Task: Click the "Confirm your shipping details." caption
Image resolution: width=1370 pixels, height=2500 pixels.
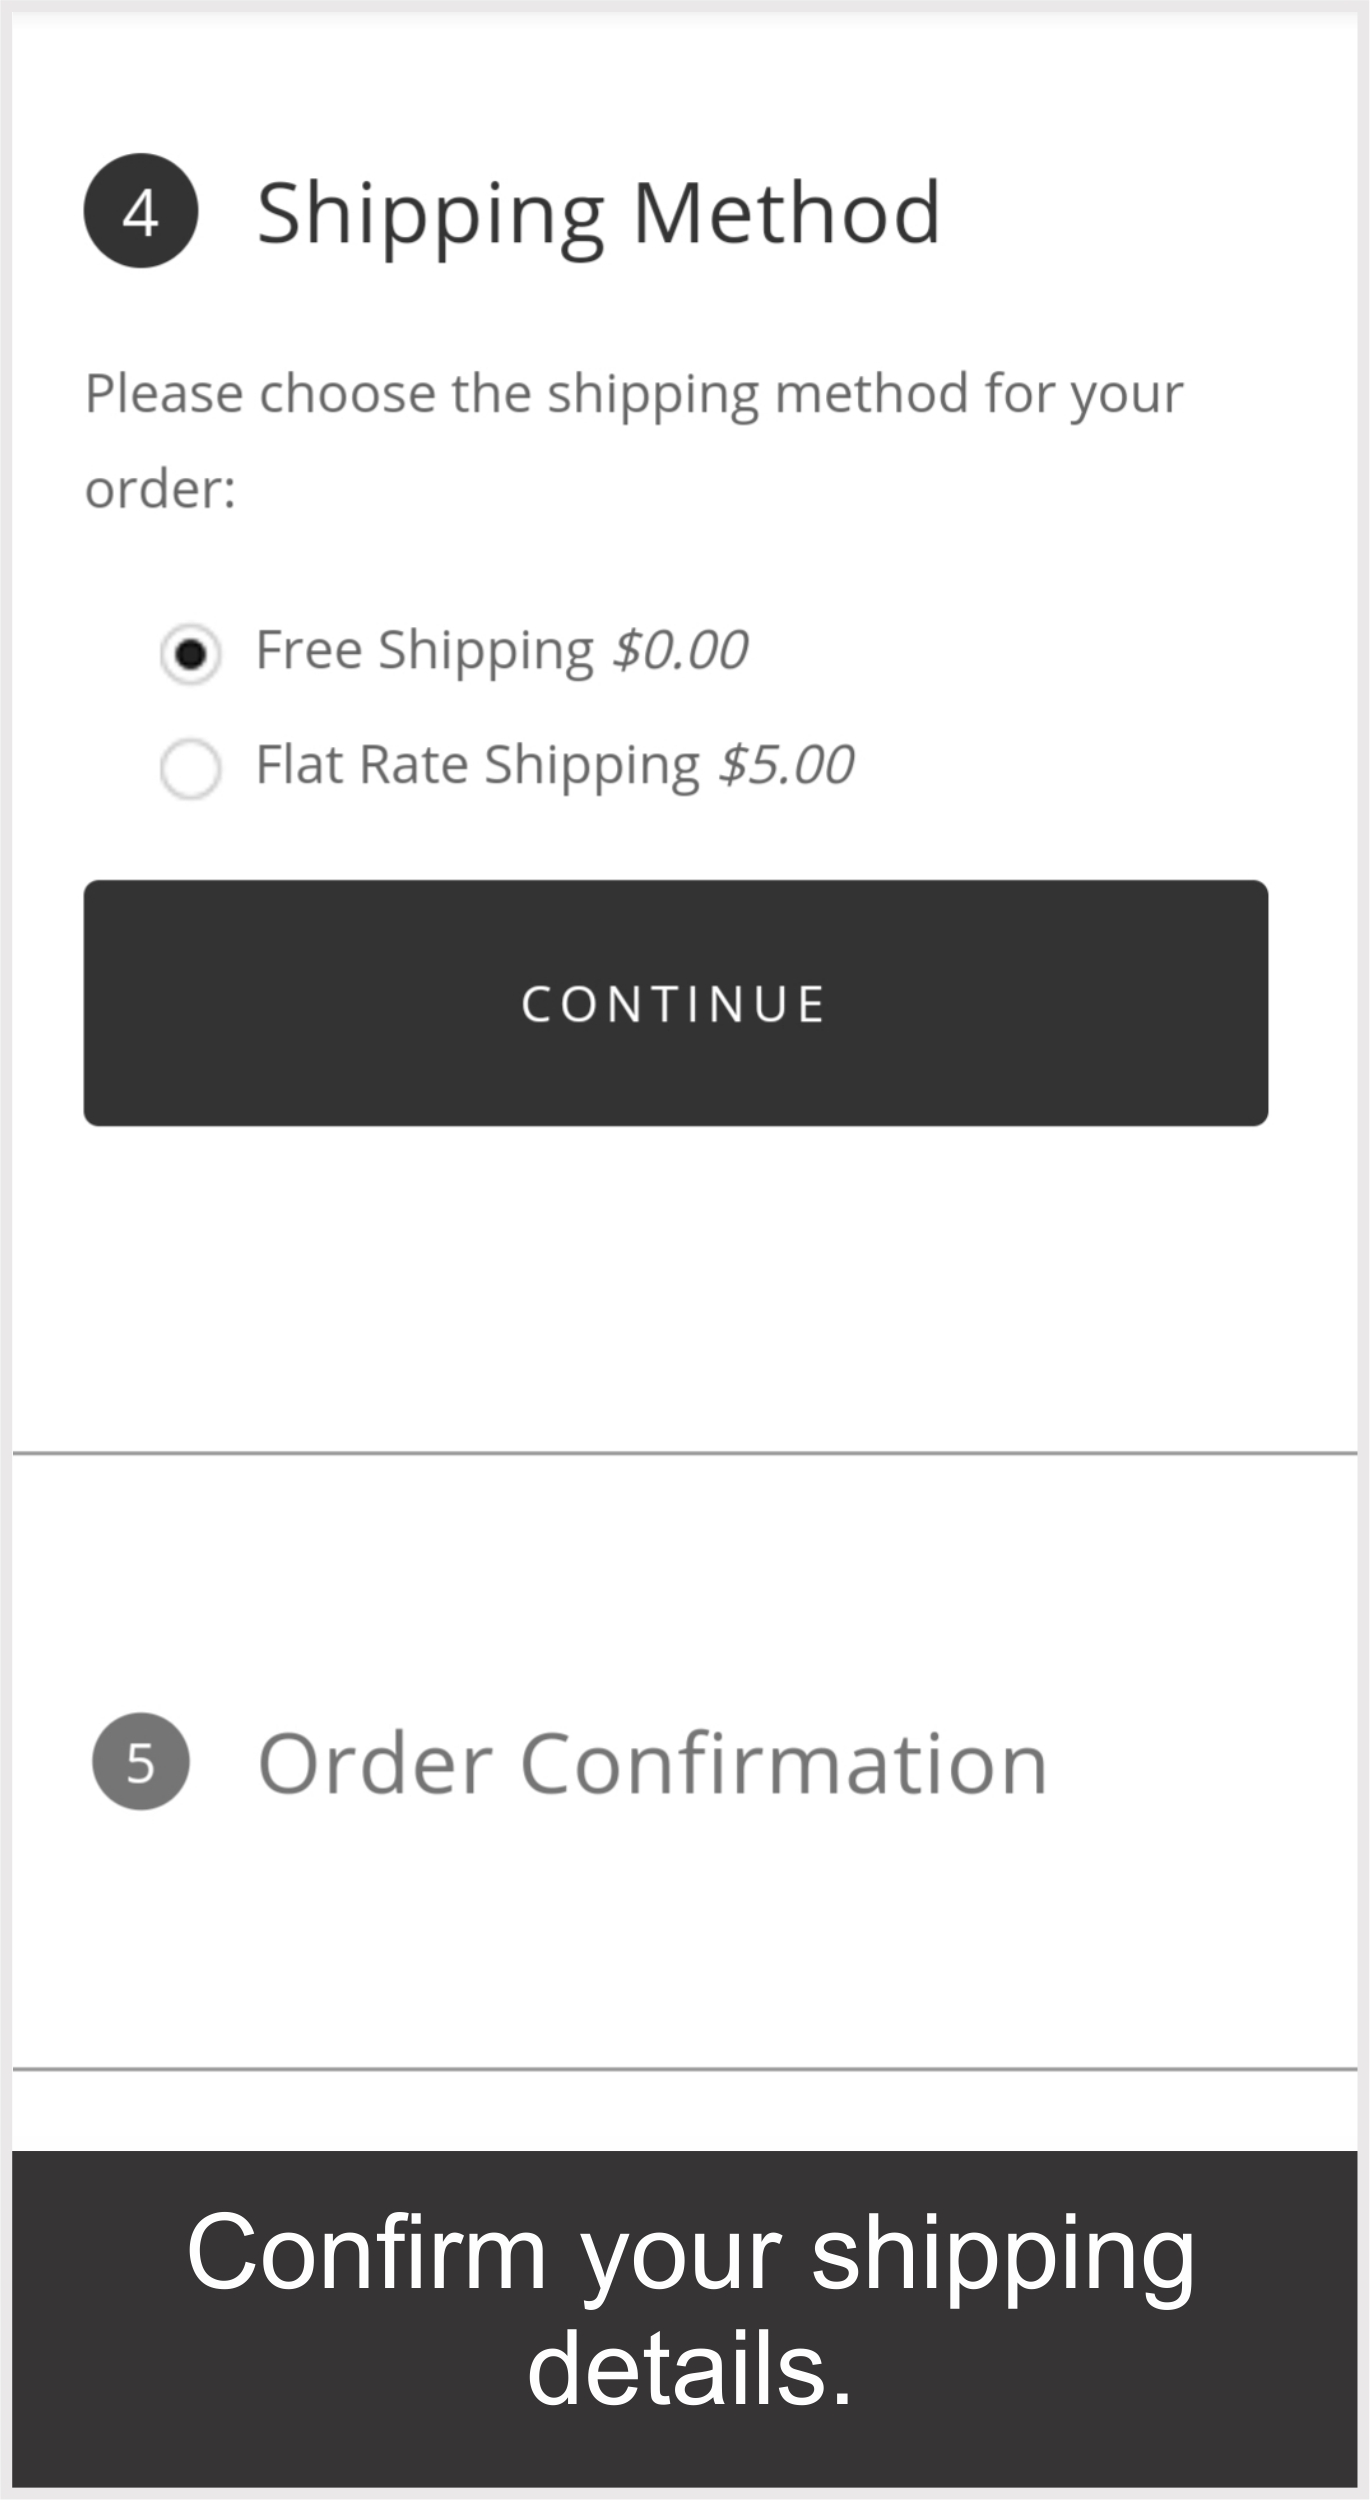Action: (x=690, y=2311)
